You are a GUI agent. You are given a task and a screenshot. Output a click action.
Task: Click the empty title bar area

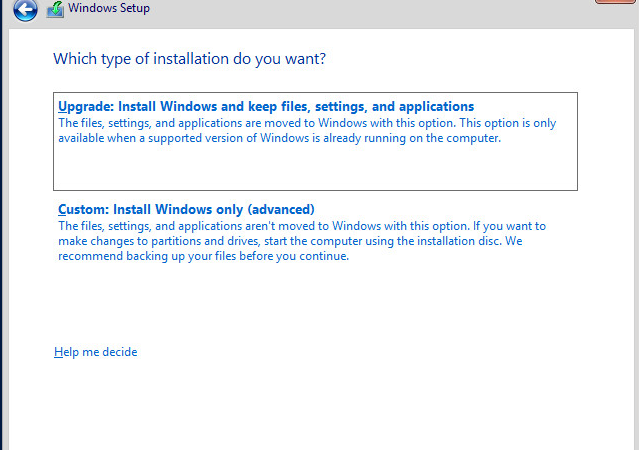coord(367,12)
